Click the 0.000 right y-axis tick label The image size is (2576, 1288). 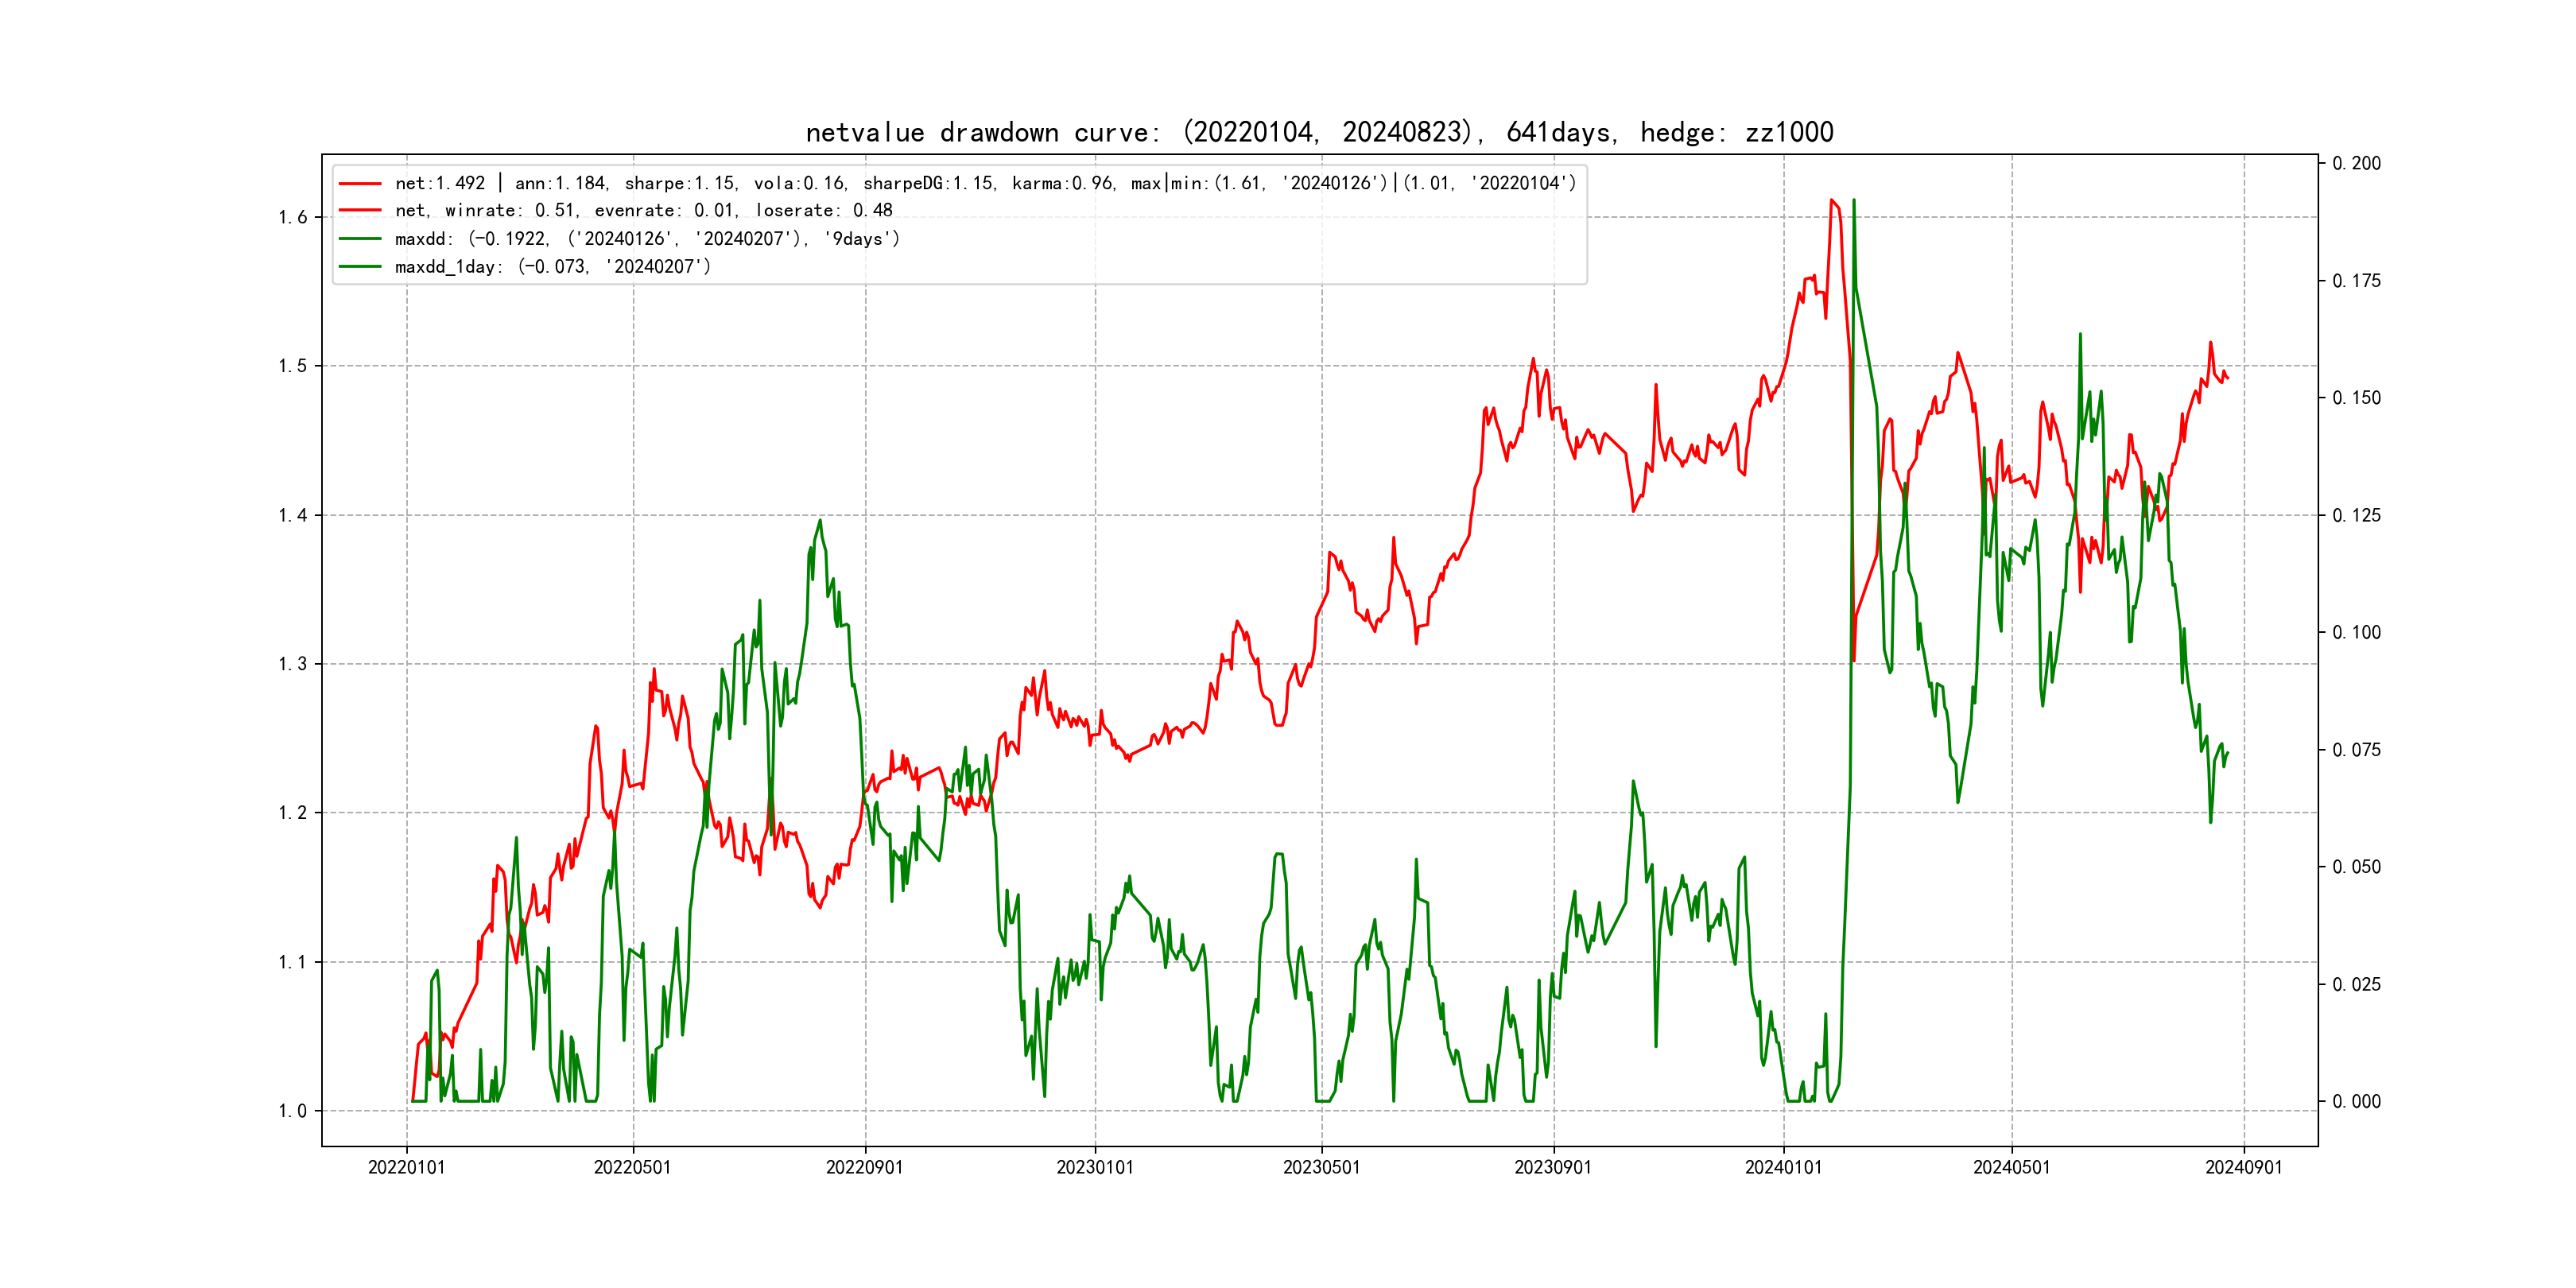[x=2356, y=1102]
